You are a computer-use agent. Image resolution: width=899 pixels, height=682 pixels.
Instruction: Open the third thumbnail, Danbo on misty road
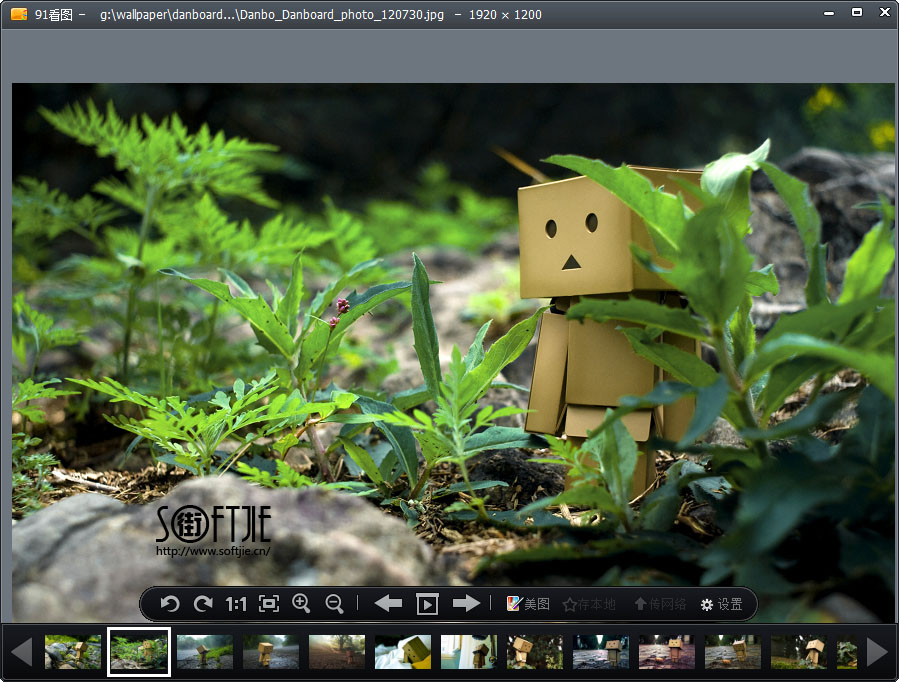pos(205,652)
